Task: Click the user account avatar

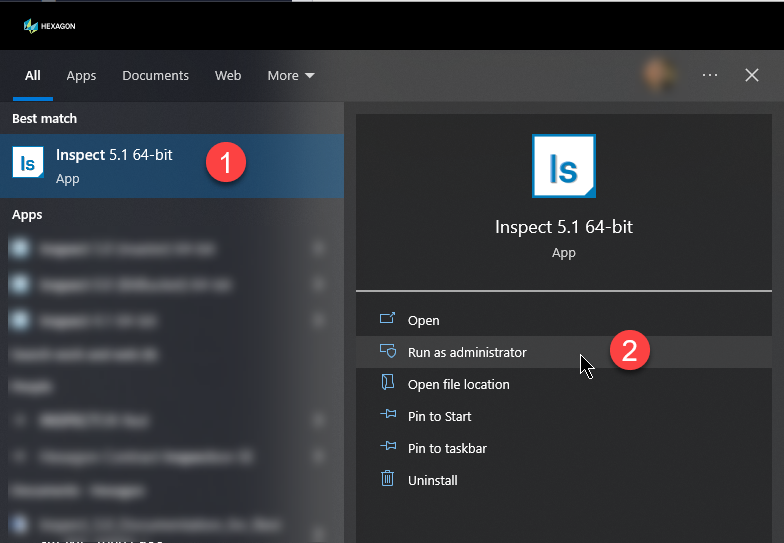Action: click(x=658, y=75)
